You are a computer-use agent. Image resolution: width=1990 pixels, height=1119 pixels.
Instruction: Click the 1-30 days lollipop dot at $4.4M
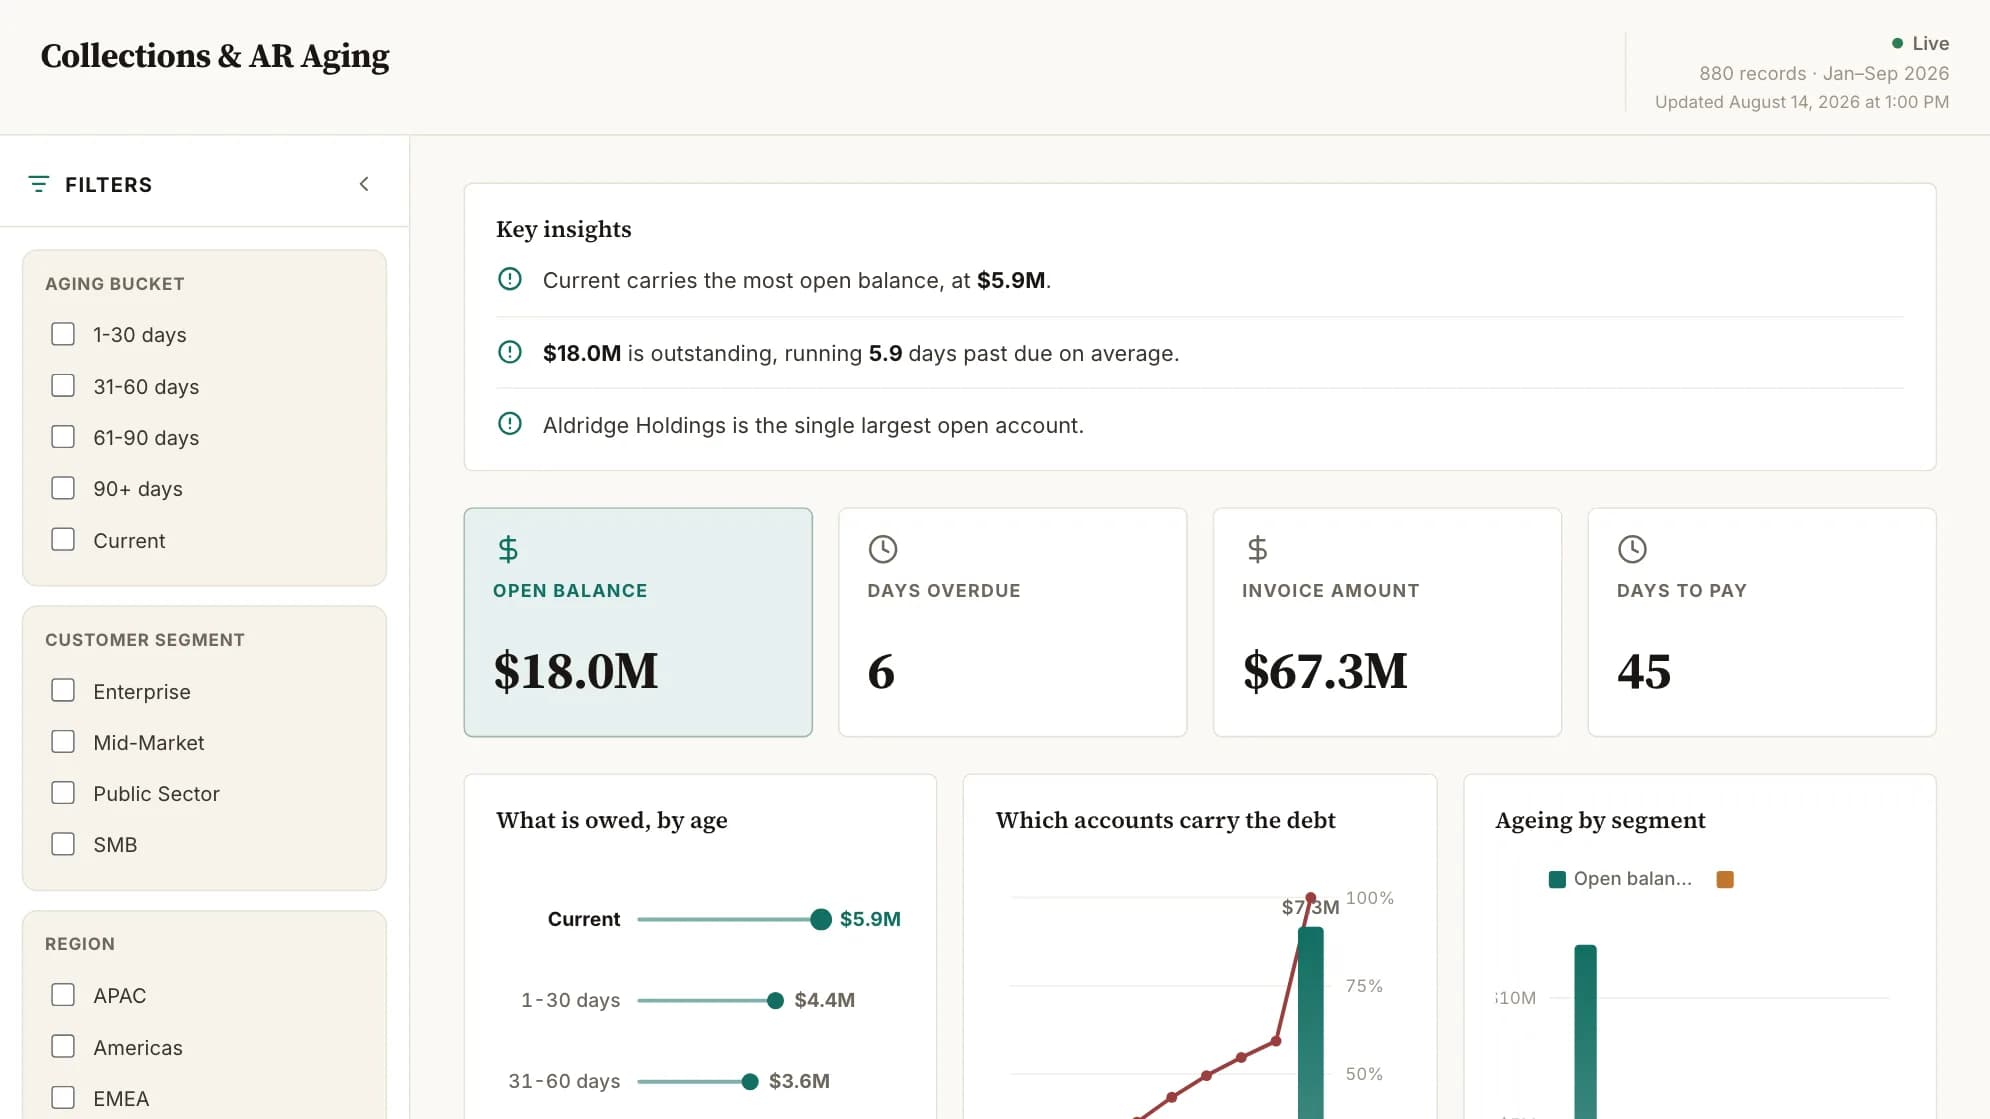pyautogui.click(x=775, y=1000)
